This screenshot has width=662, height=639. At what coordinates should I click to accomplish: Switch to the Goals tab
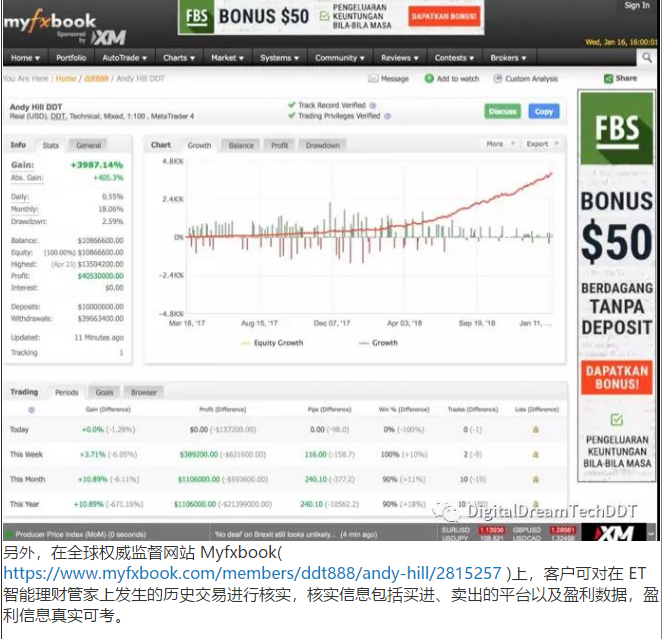pos(104,393)
